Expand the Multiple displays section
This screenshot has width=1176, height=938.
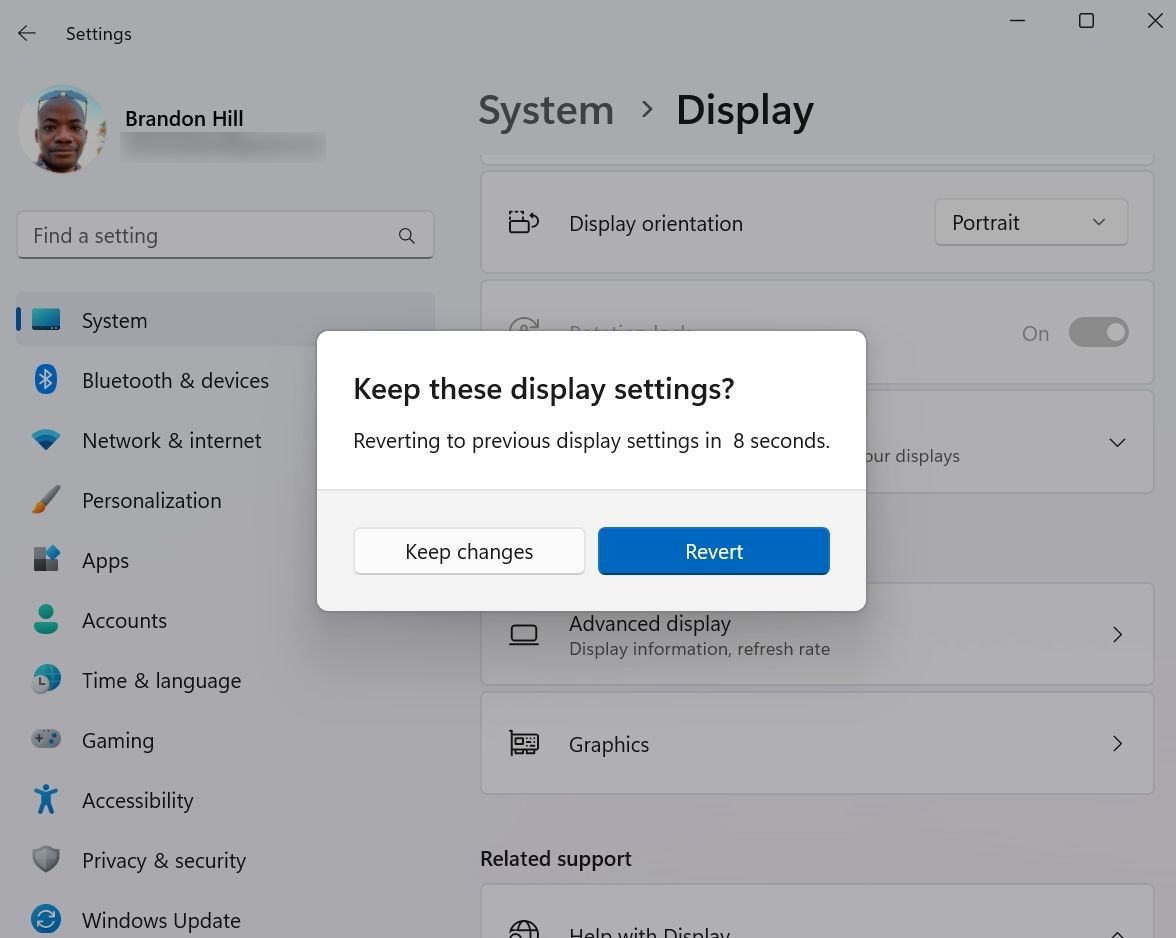pyautogui.click(x=1117, y=442)
